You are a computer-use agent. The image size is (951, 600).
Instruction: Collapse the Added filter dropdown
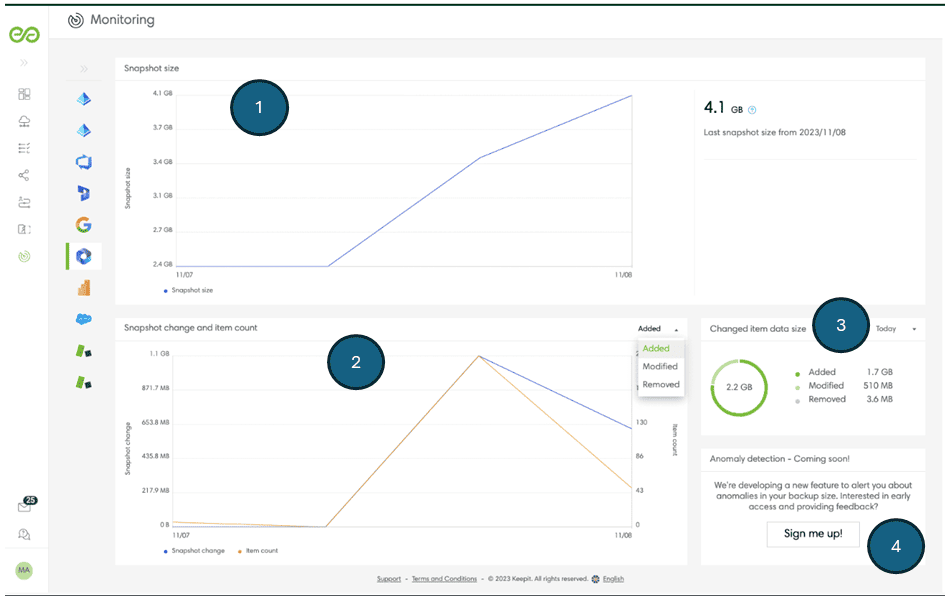[x=659, y=328]
